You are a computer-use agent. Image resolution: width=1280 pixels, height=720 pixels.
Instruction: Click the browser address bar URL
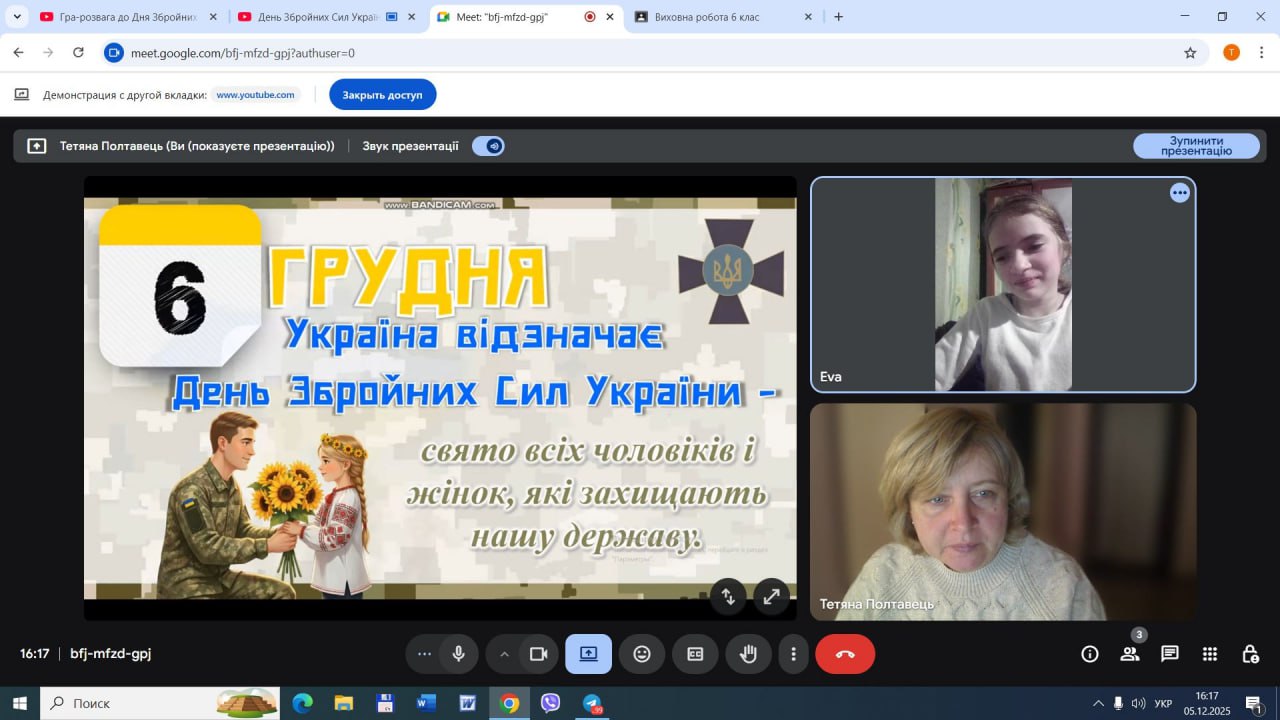(243, 53)
